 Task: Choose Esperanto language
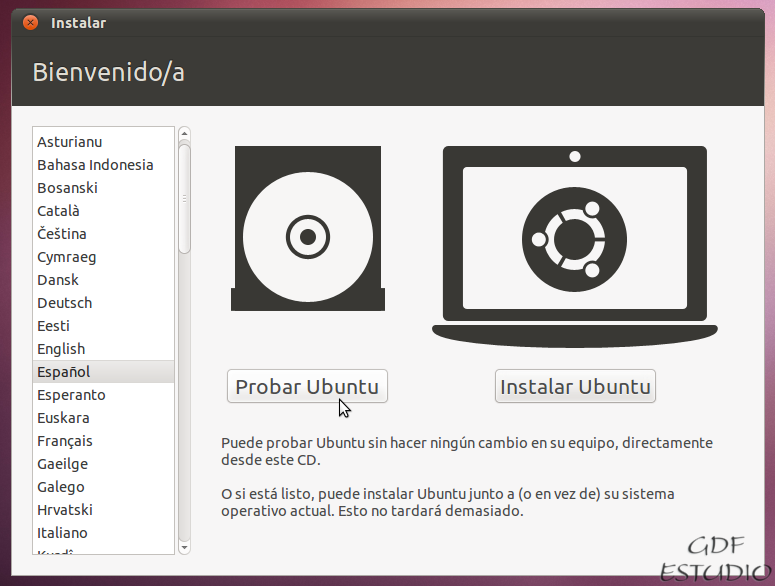(x=103, y=395)
